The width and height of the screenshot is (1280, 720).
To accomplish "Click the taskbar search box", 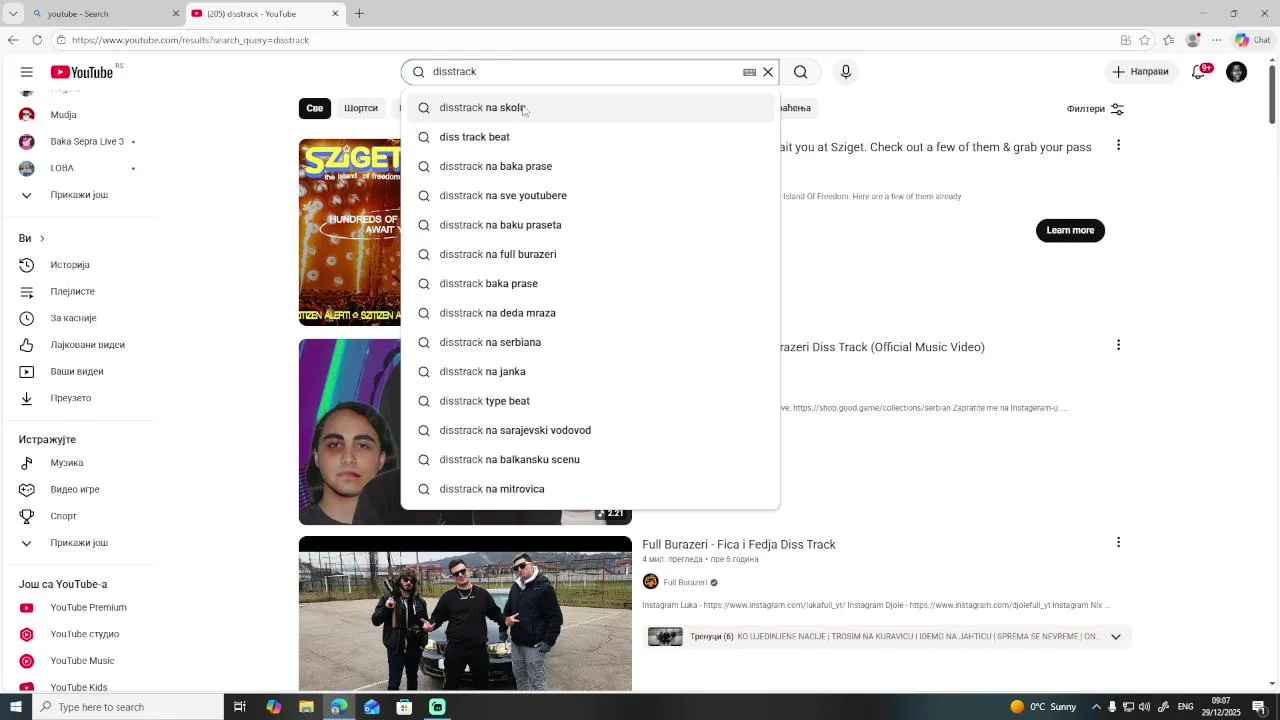I will [x=128, y=707].
